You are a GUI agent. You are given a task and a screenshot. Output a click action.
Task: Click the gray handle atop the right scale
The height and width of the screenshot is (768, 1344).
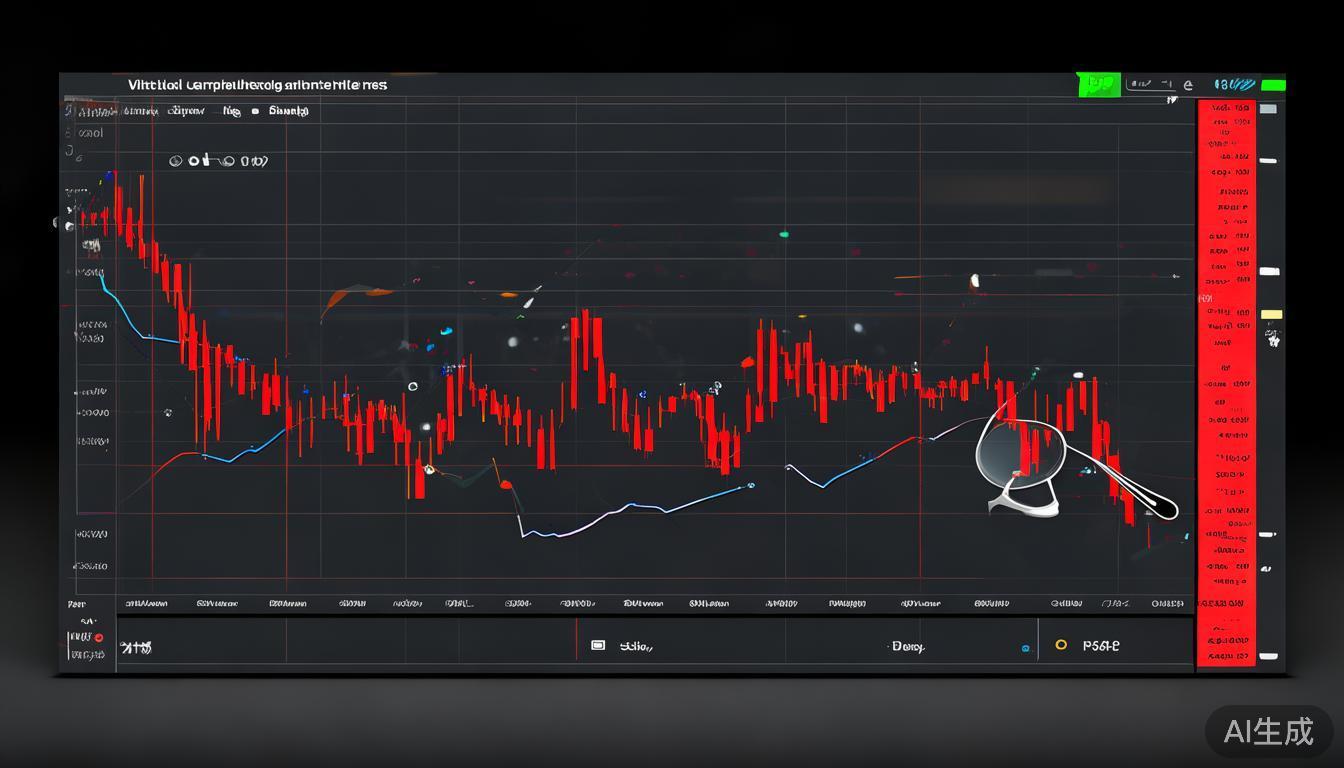click(x=1268, y=109)
